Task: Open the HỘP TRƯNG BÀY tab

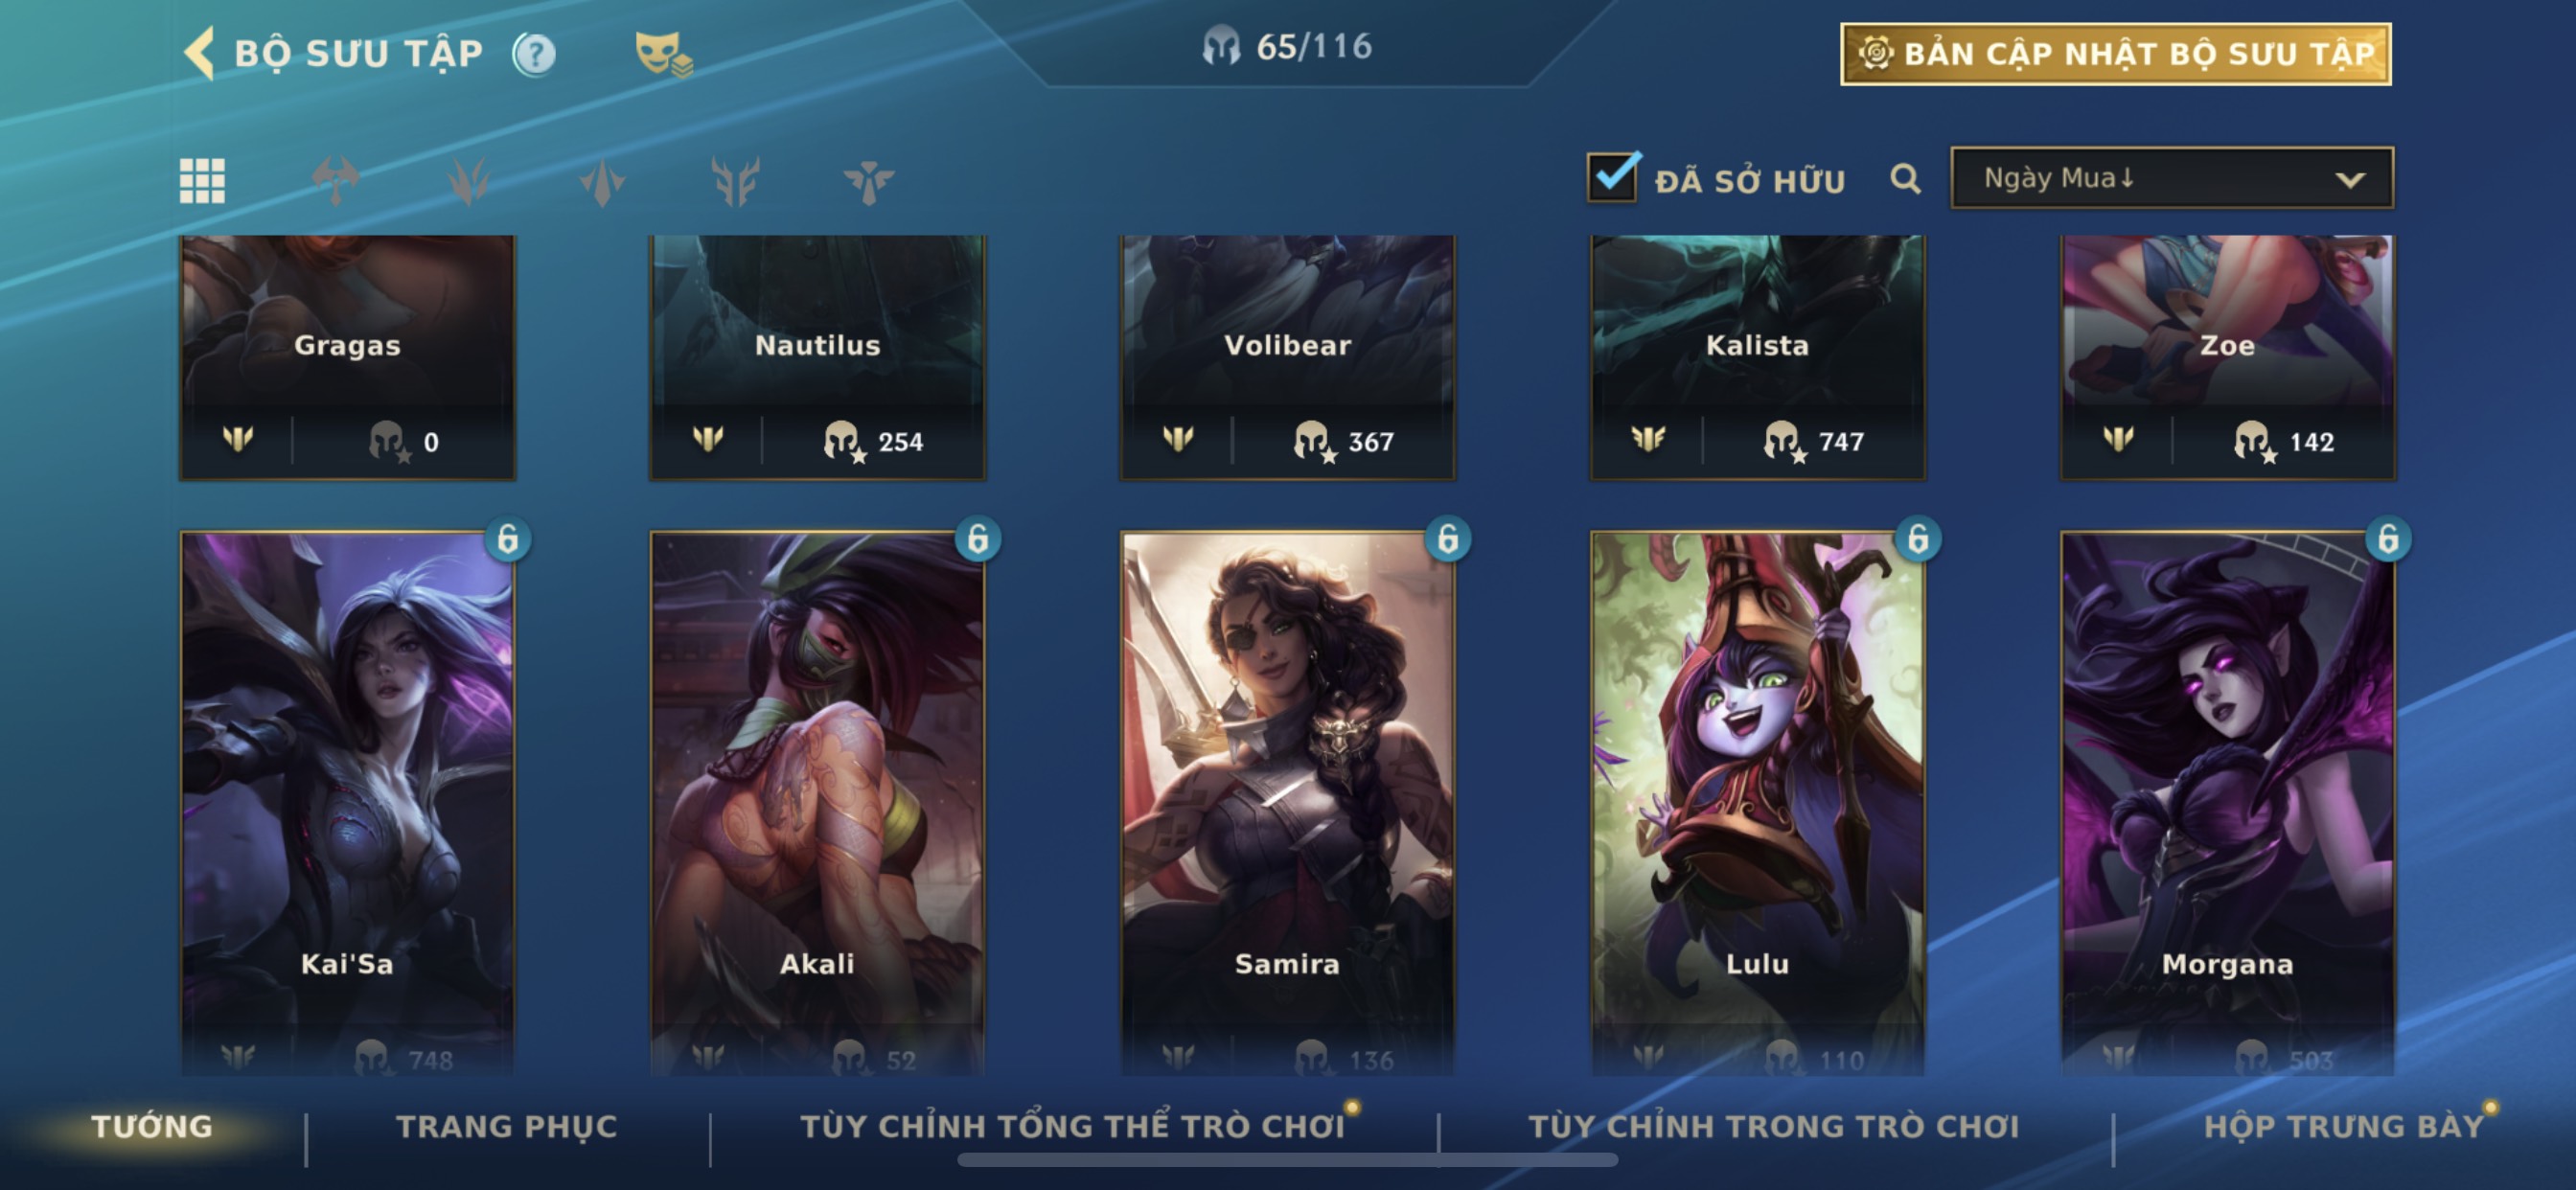Action: pyautogui.click(x=2343, y=1126)
